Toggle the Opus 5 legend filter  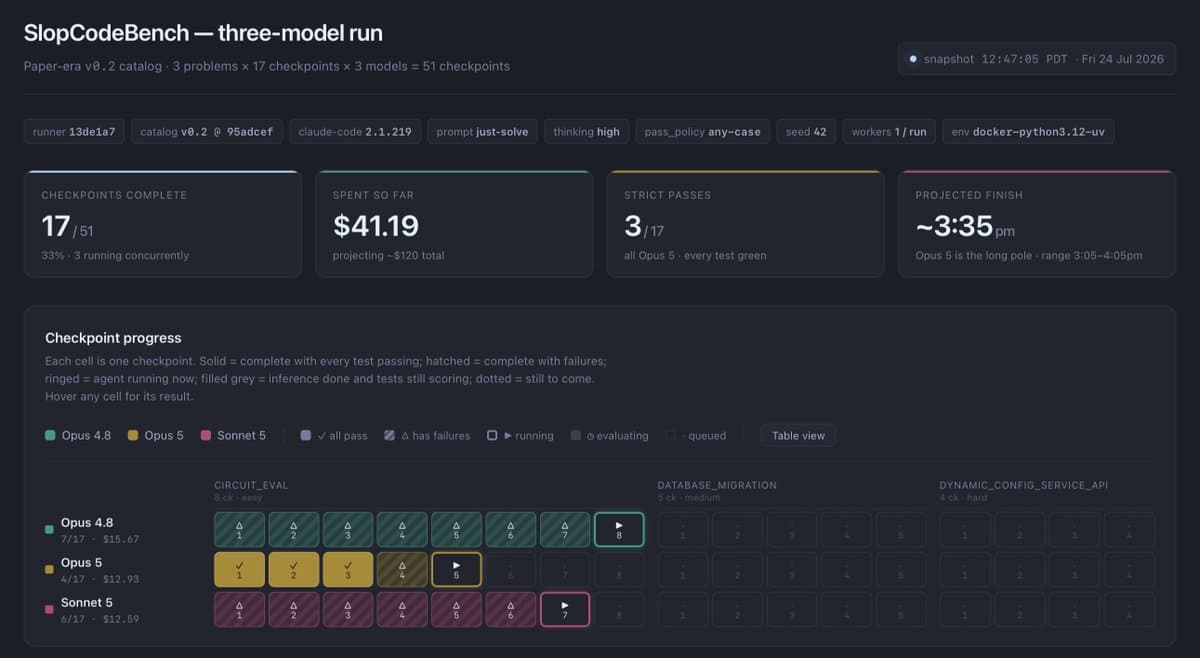(155, 436)
